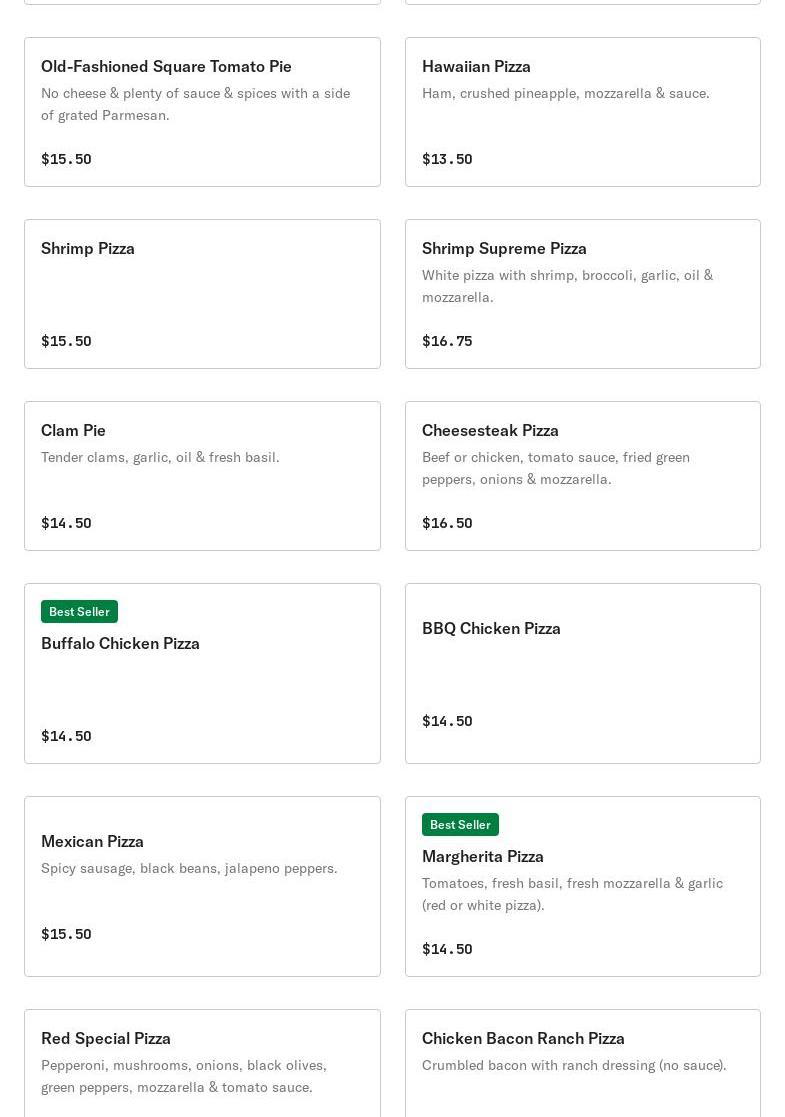Viewport: 785px width, 1117px height.
Task: Select the BBQ Chicken Pizza card
Action: click(x=583, y=673)
